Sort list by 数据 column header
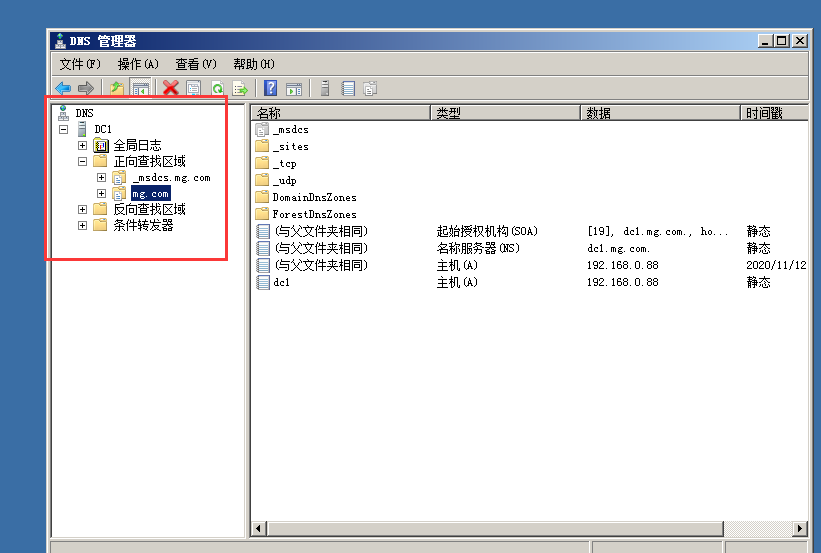The image size is (821, 553). (660, 113)
